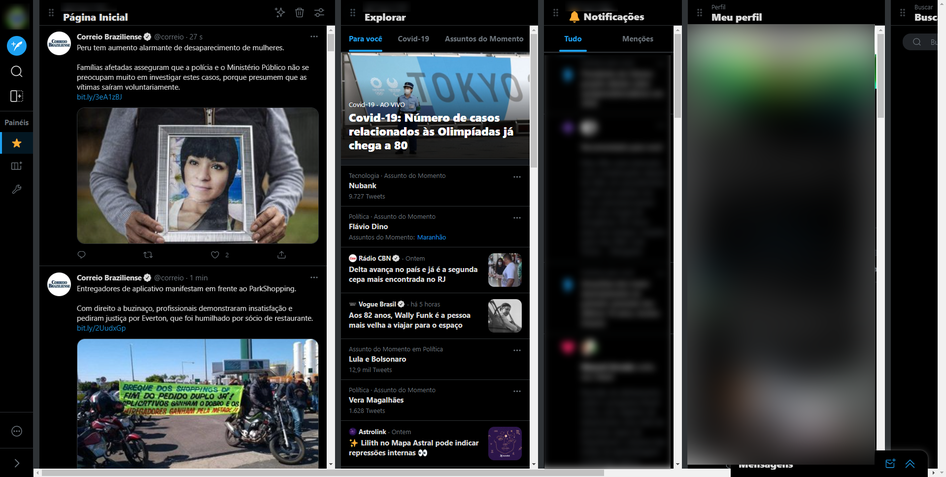Switch to the Para você tab
The image size is (946, 477).
pyautogui.click(x=365, y=39)
